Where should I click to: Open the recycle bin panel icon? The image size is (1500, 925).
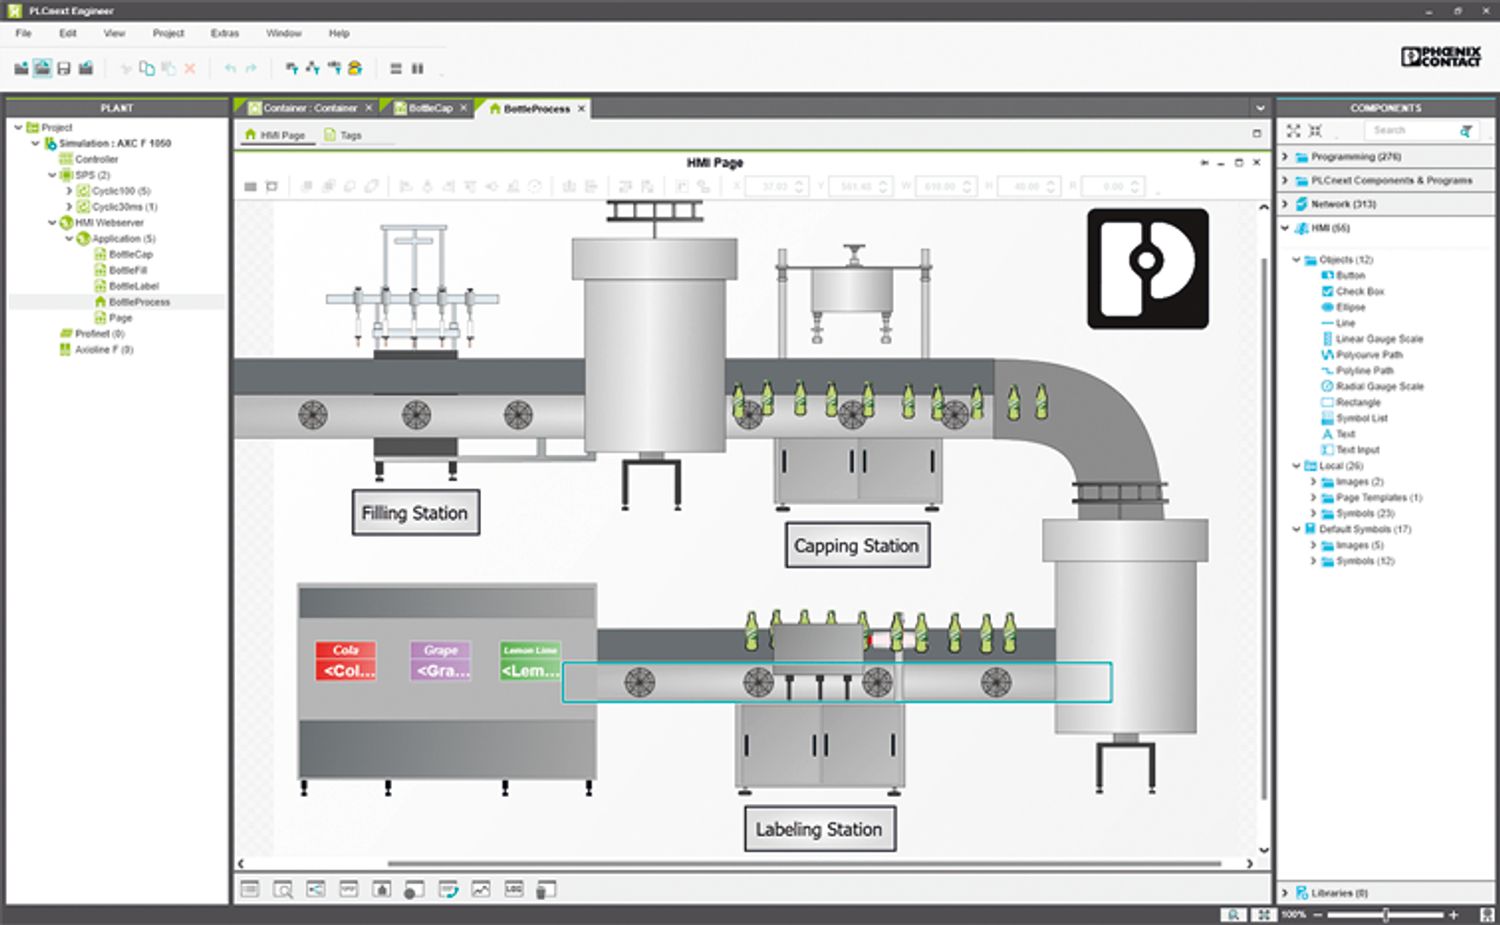click(x=545, y=889)
